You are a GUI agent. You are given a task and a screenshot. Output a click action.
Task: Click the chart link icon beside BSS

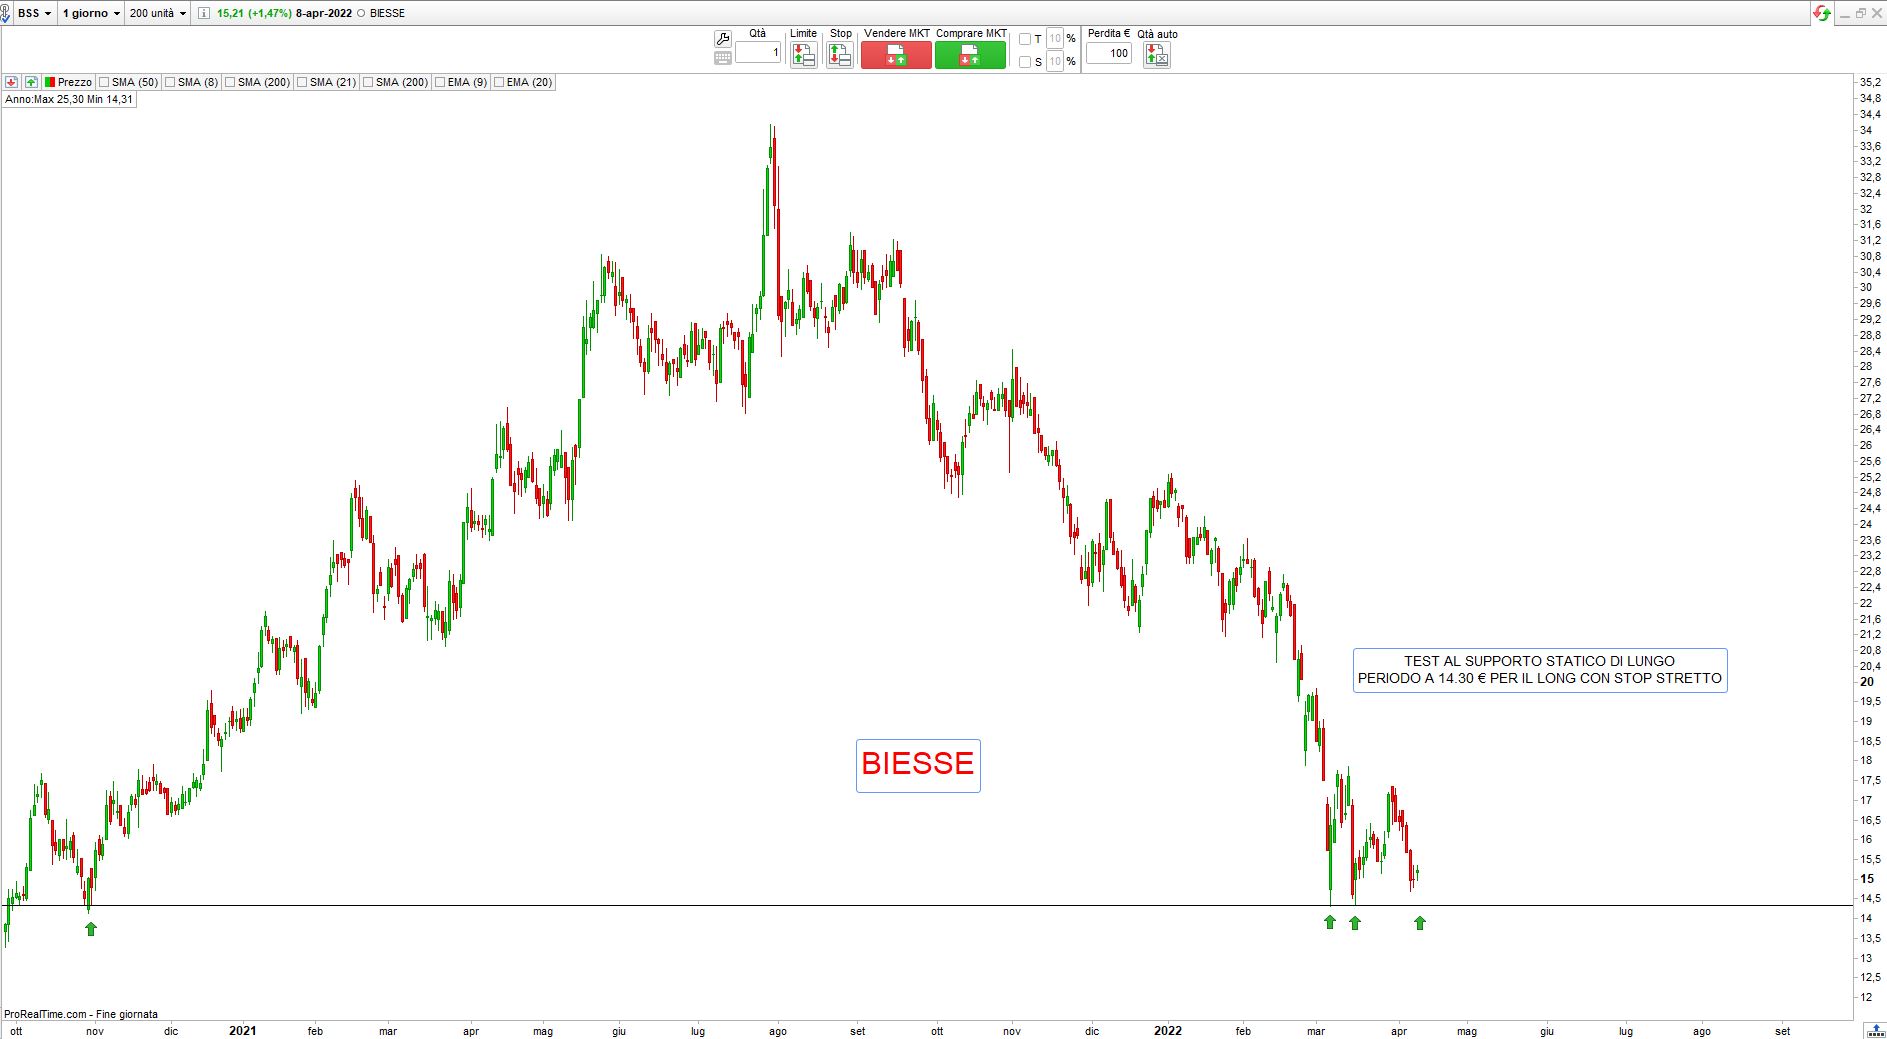5,14
